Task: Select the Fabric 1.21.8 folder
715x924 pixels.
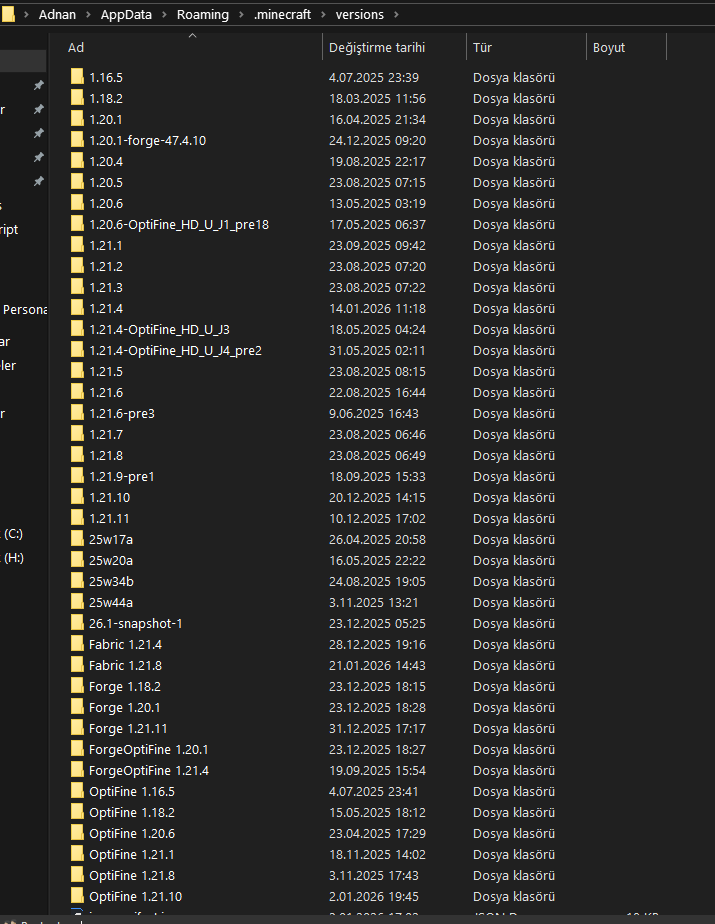Action: pos(125,665)
